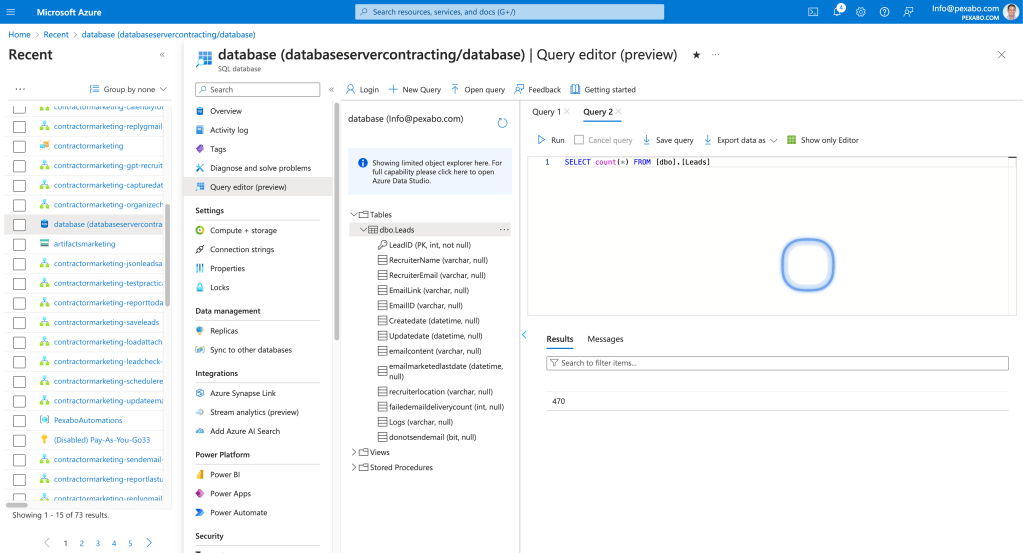Open the Azure portal hamburger menu
Viewport: 1023px width, 553px height.
10,12
